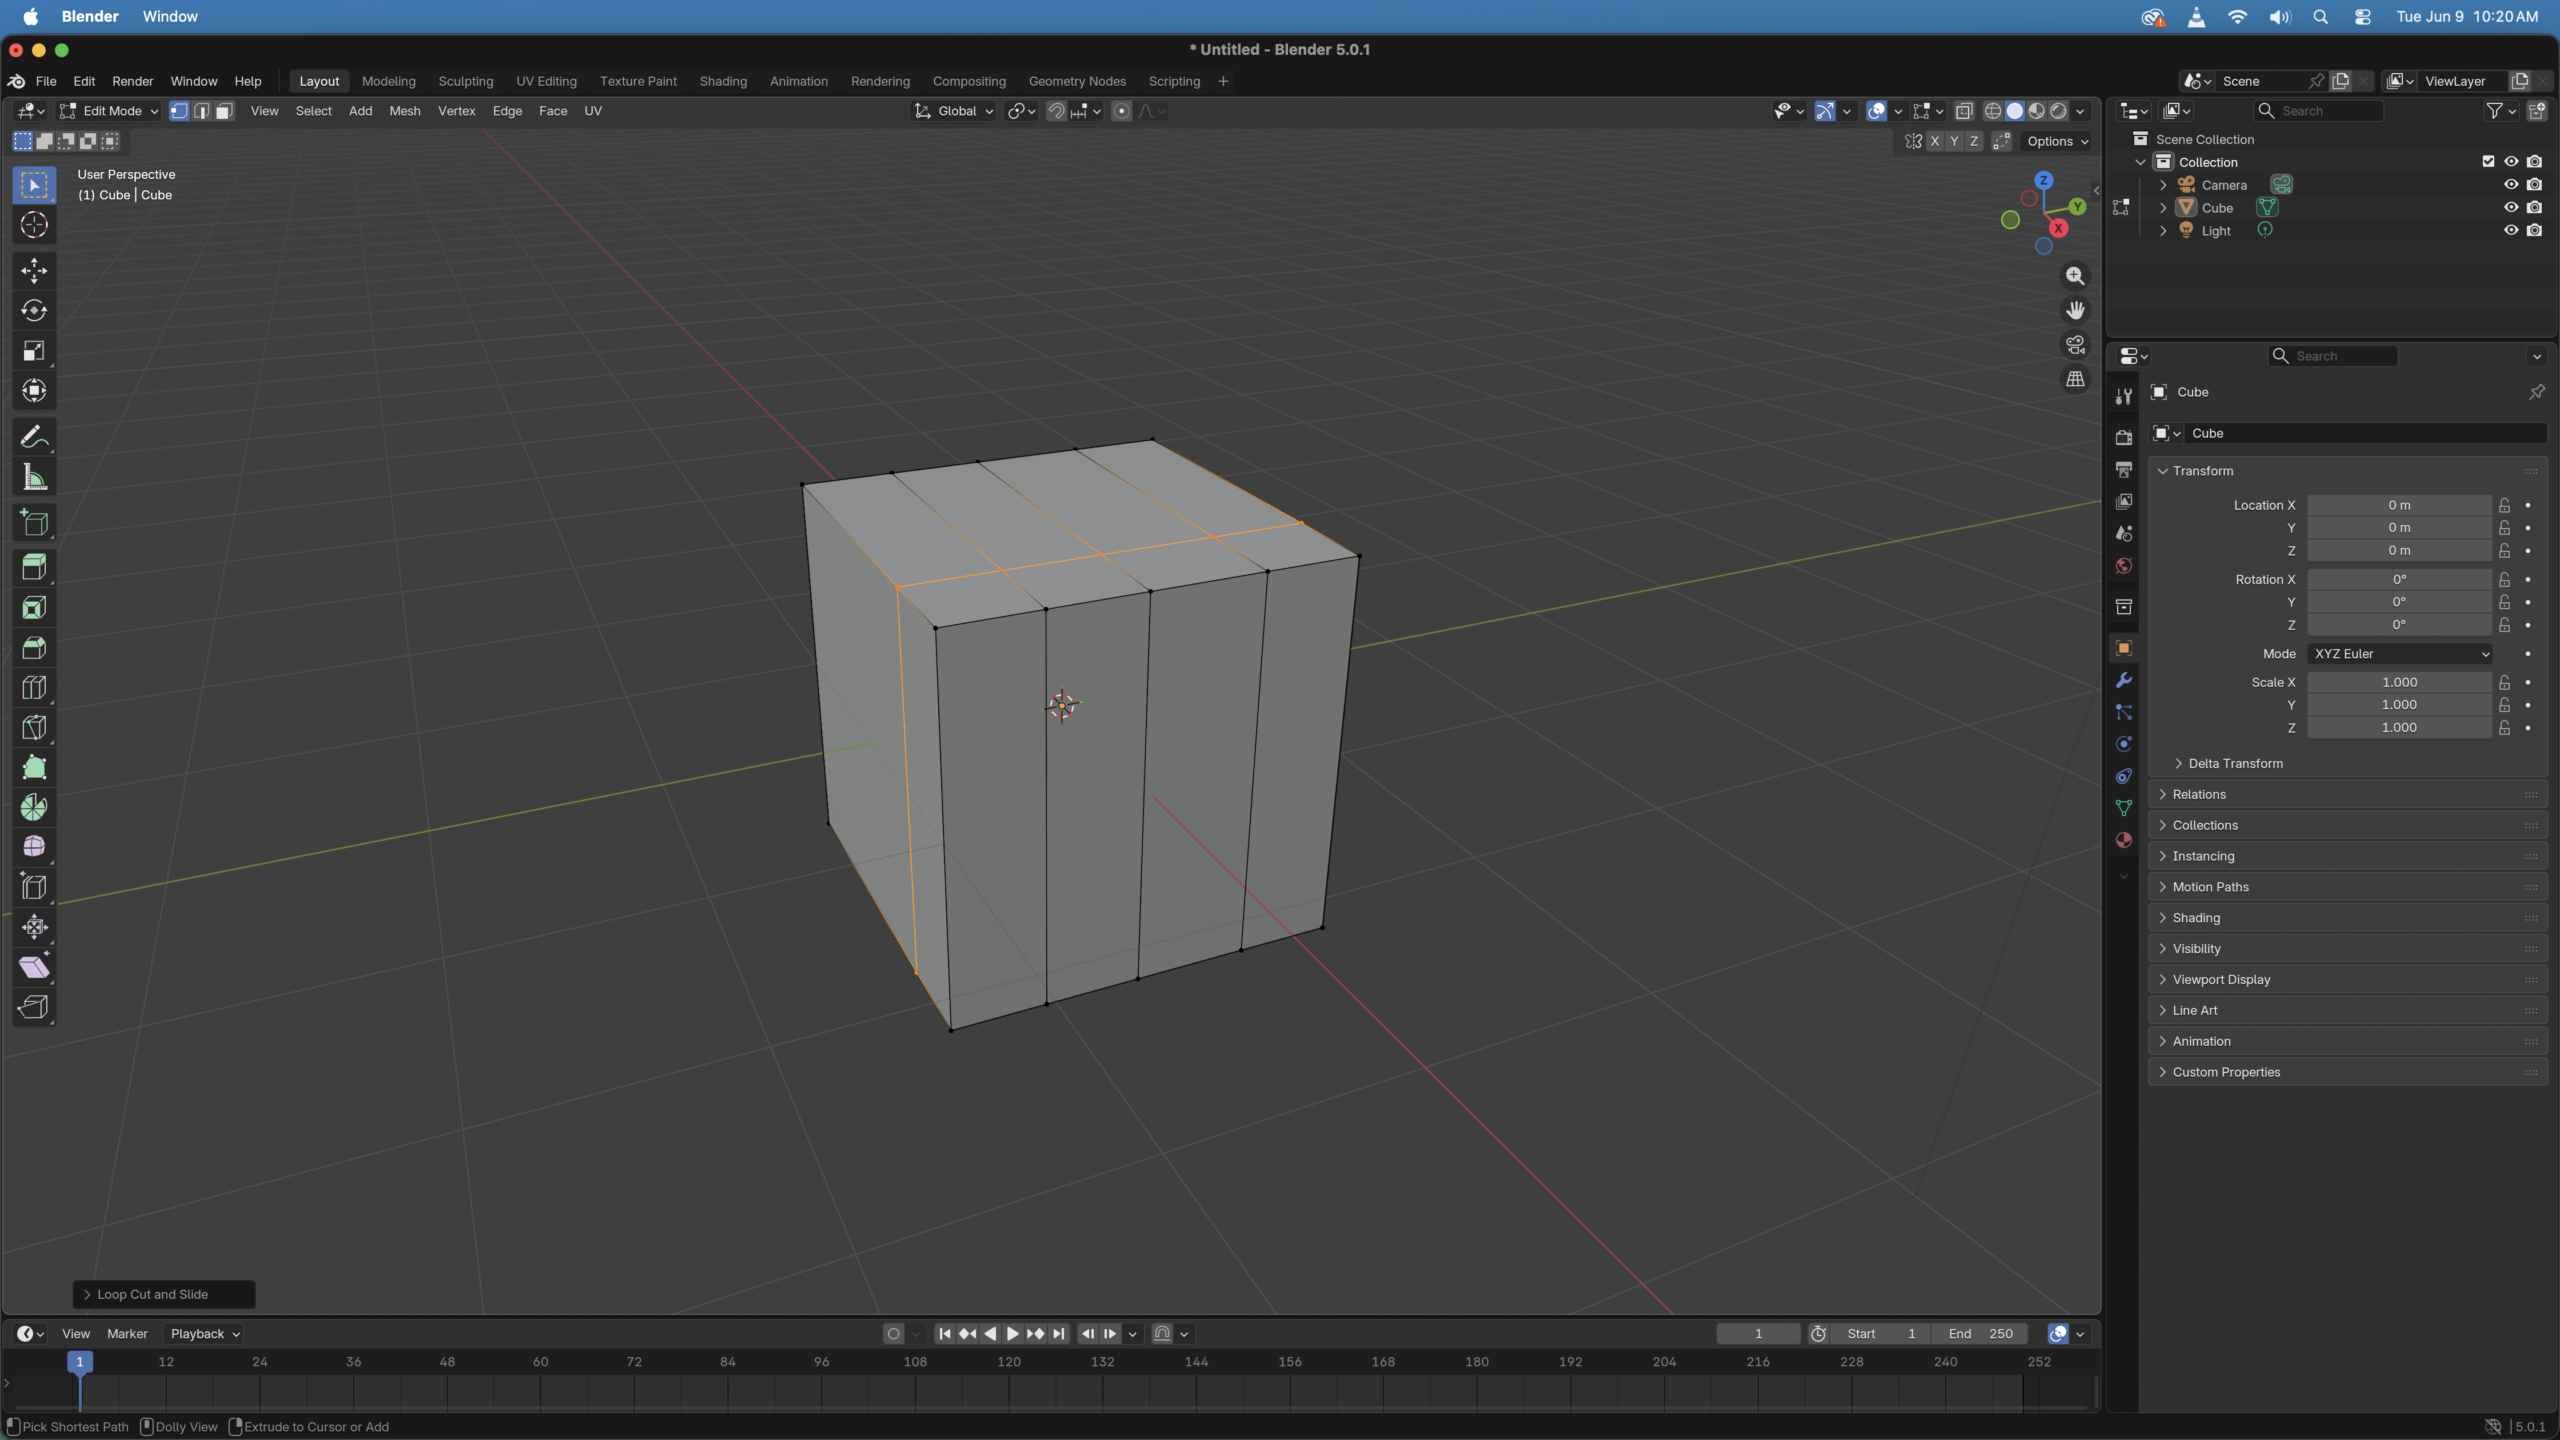This screenshot has width=2560, height=1440.
Task: Select the Scale tool
Action: (34, 350)
